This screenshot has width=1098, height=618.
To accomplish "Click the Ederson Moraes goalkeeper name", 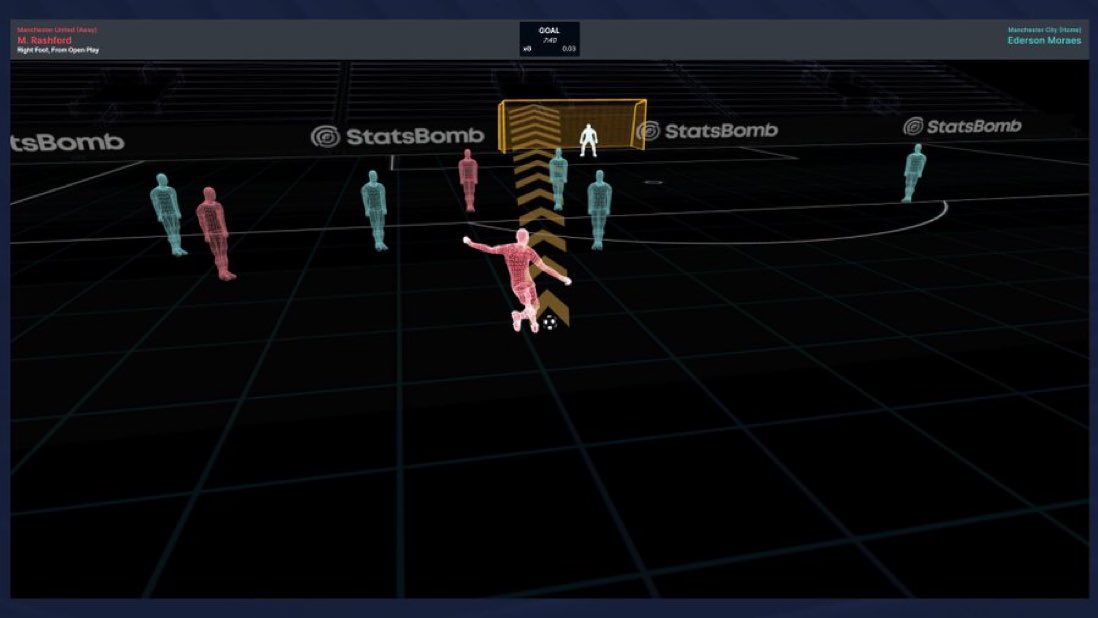I will tap(1044, 41).
